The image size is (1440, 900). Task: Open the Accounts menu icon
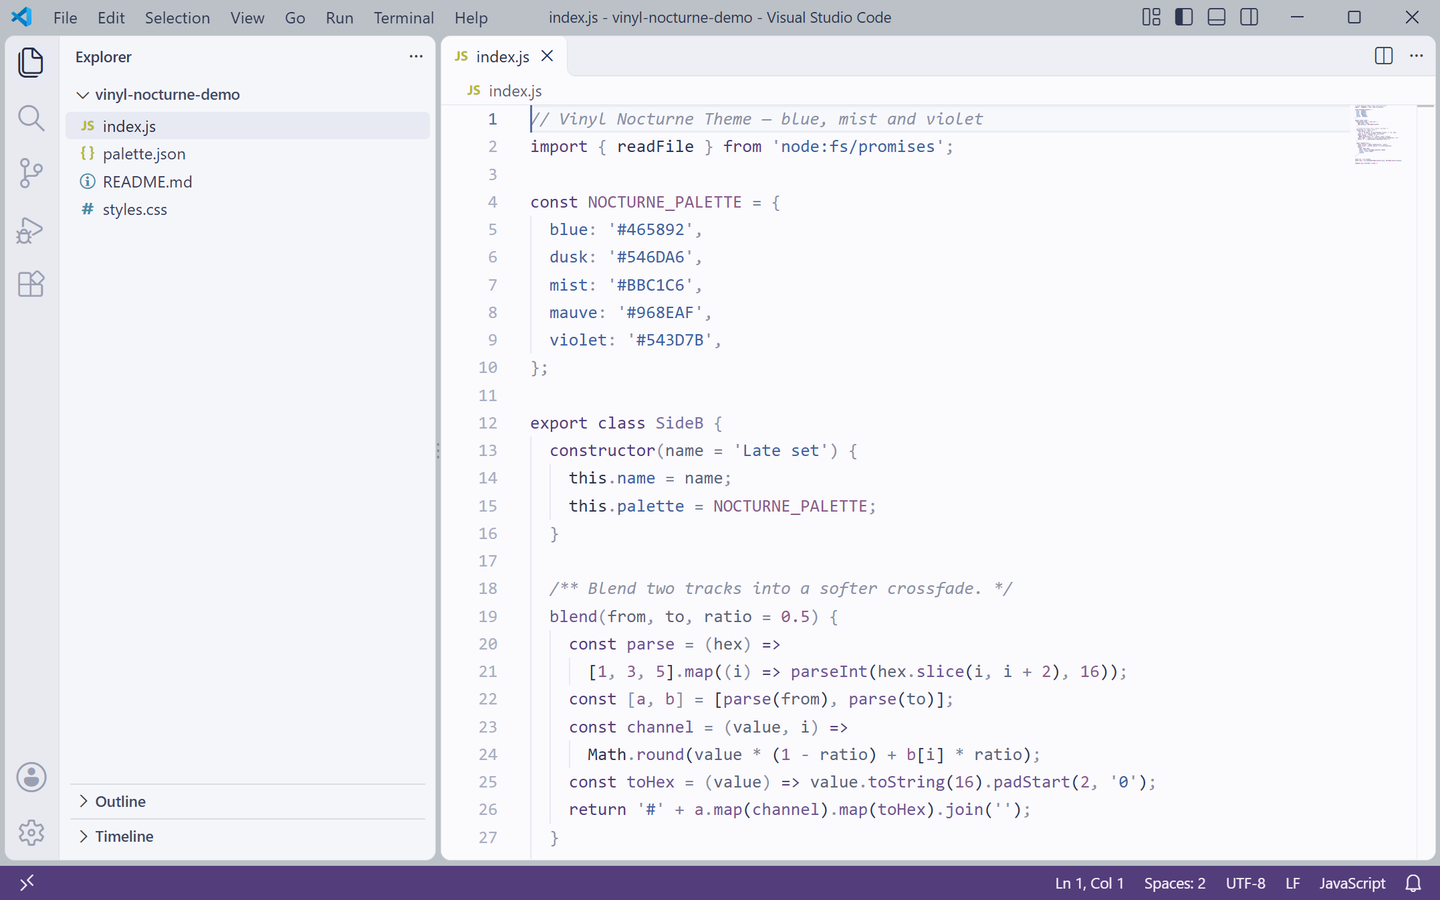(31, 777)
